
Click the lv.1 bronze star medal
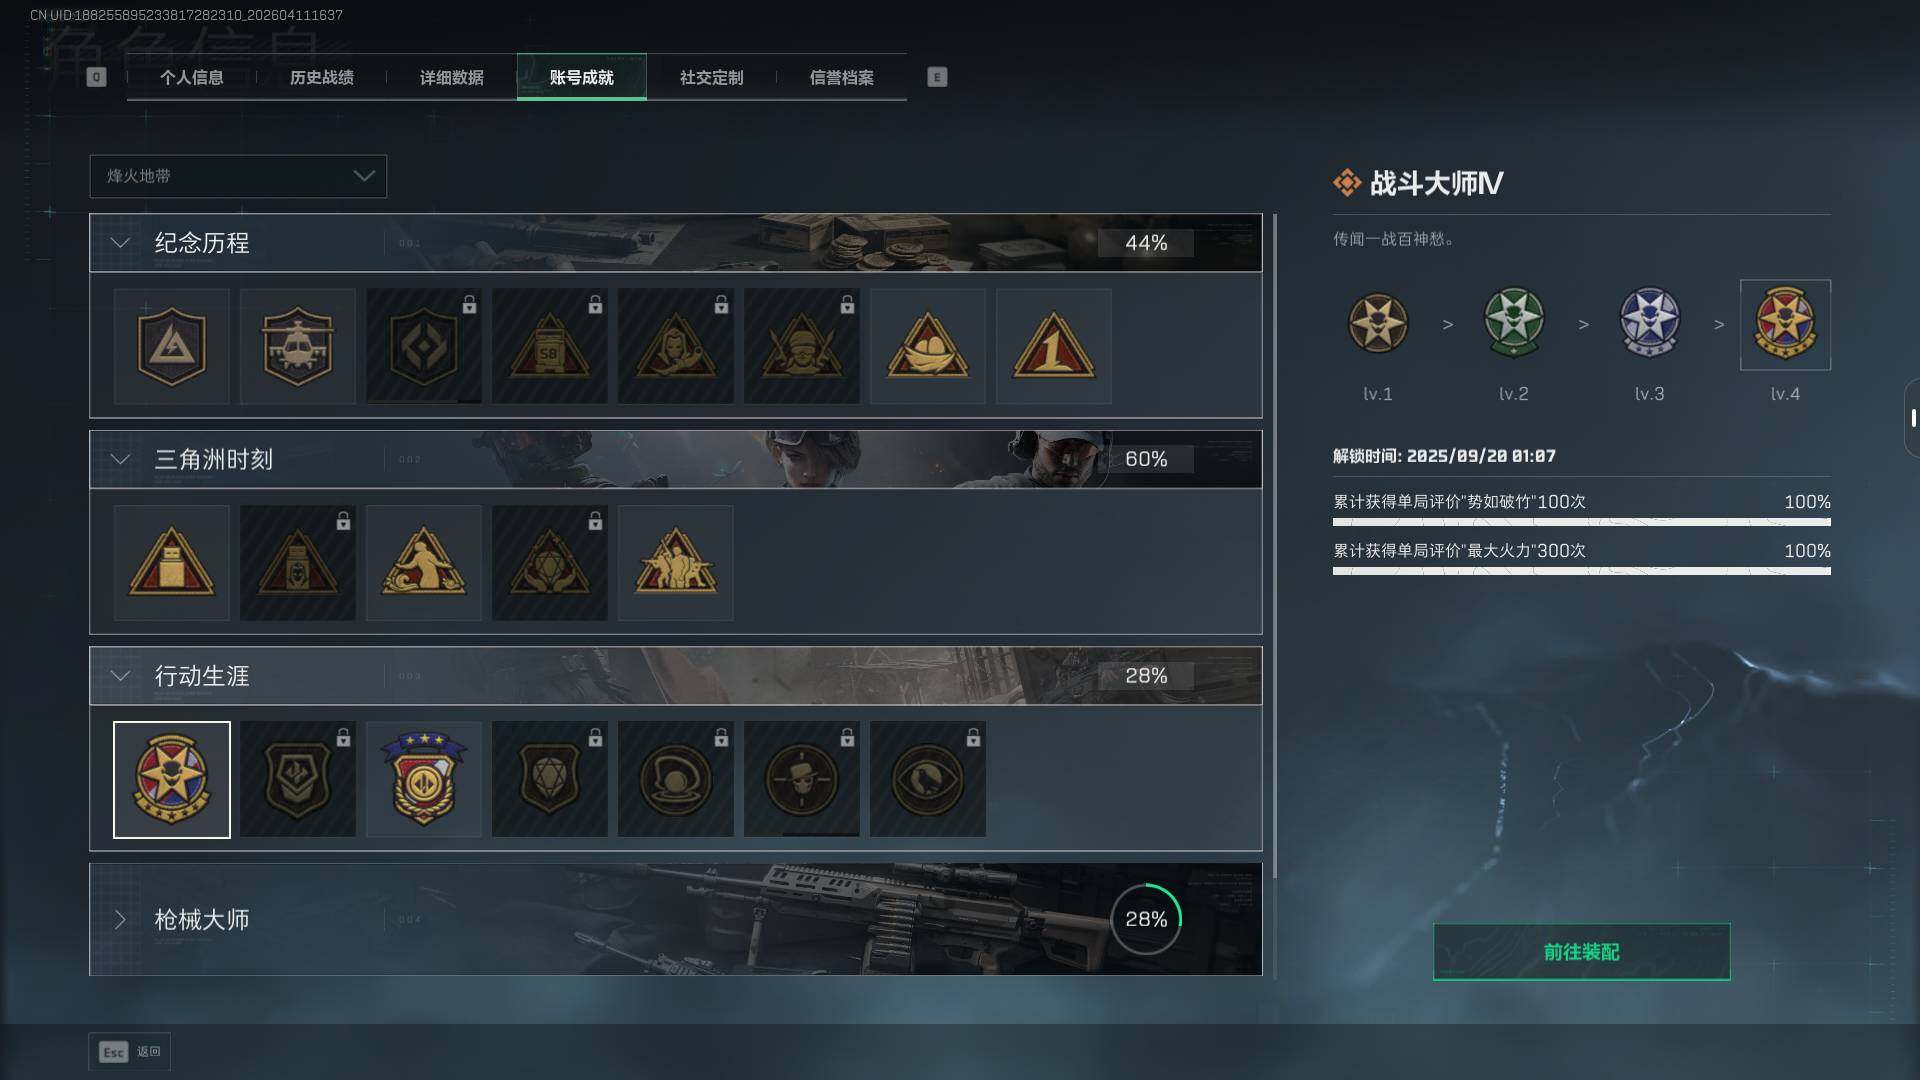coord(1377,323)
